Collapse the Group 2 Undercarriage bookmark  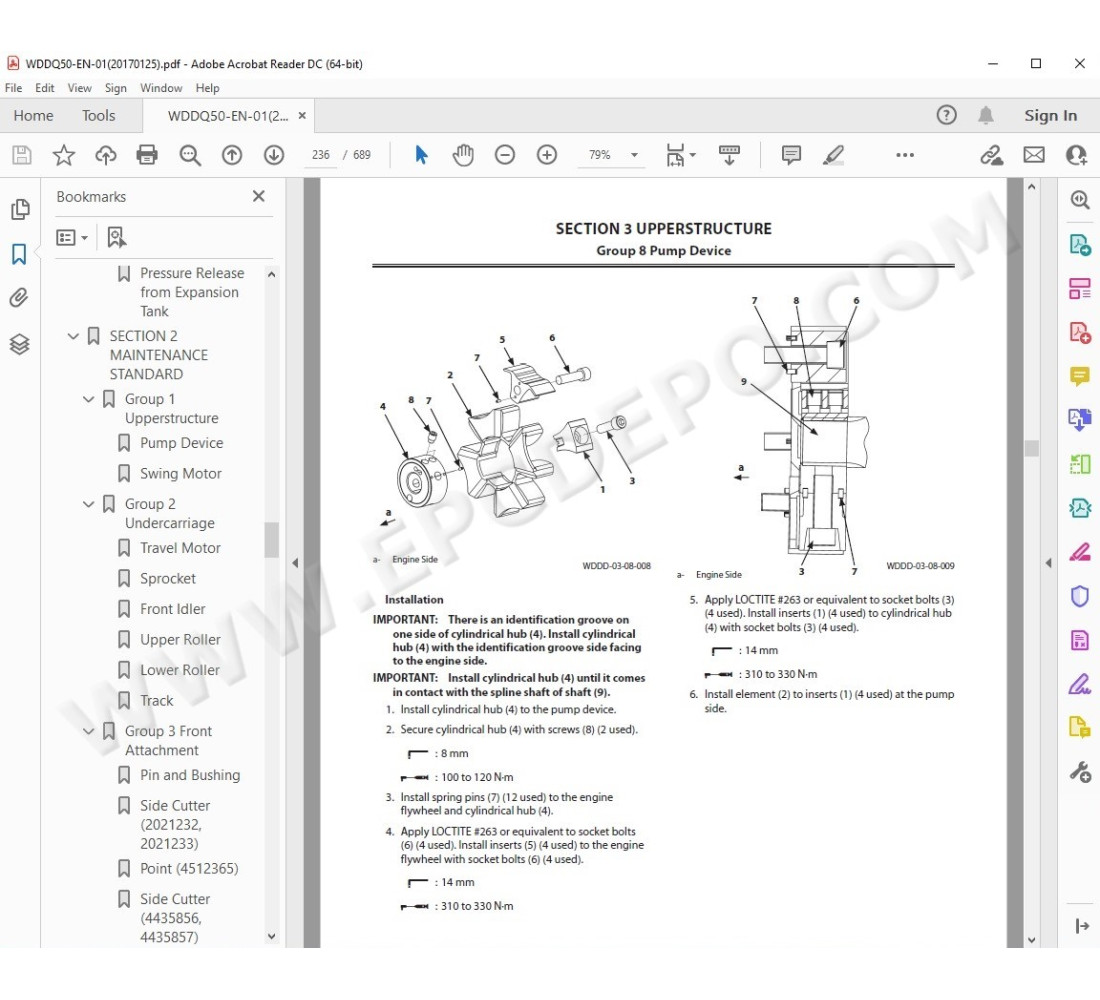point(88,504)
